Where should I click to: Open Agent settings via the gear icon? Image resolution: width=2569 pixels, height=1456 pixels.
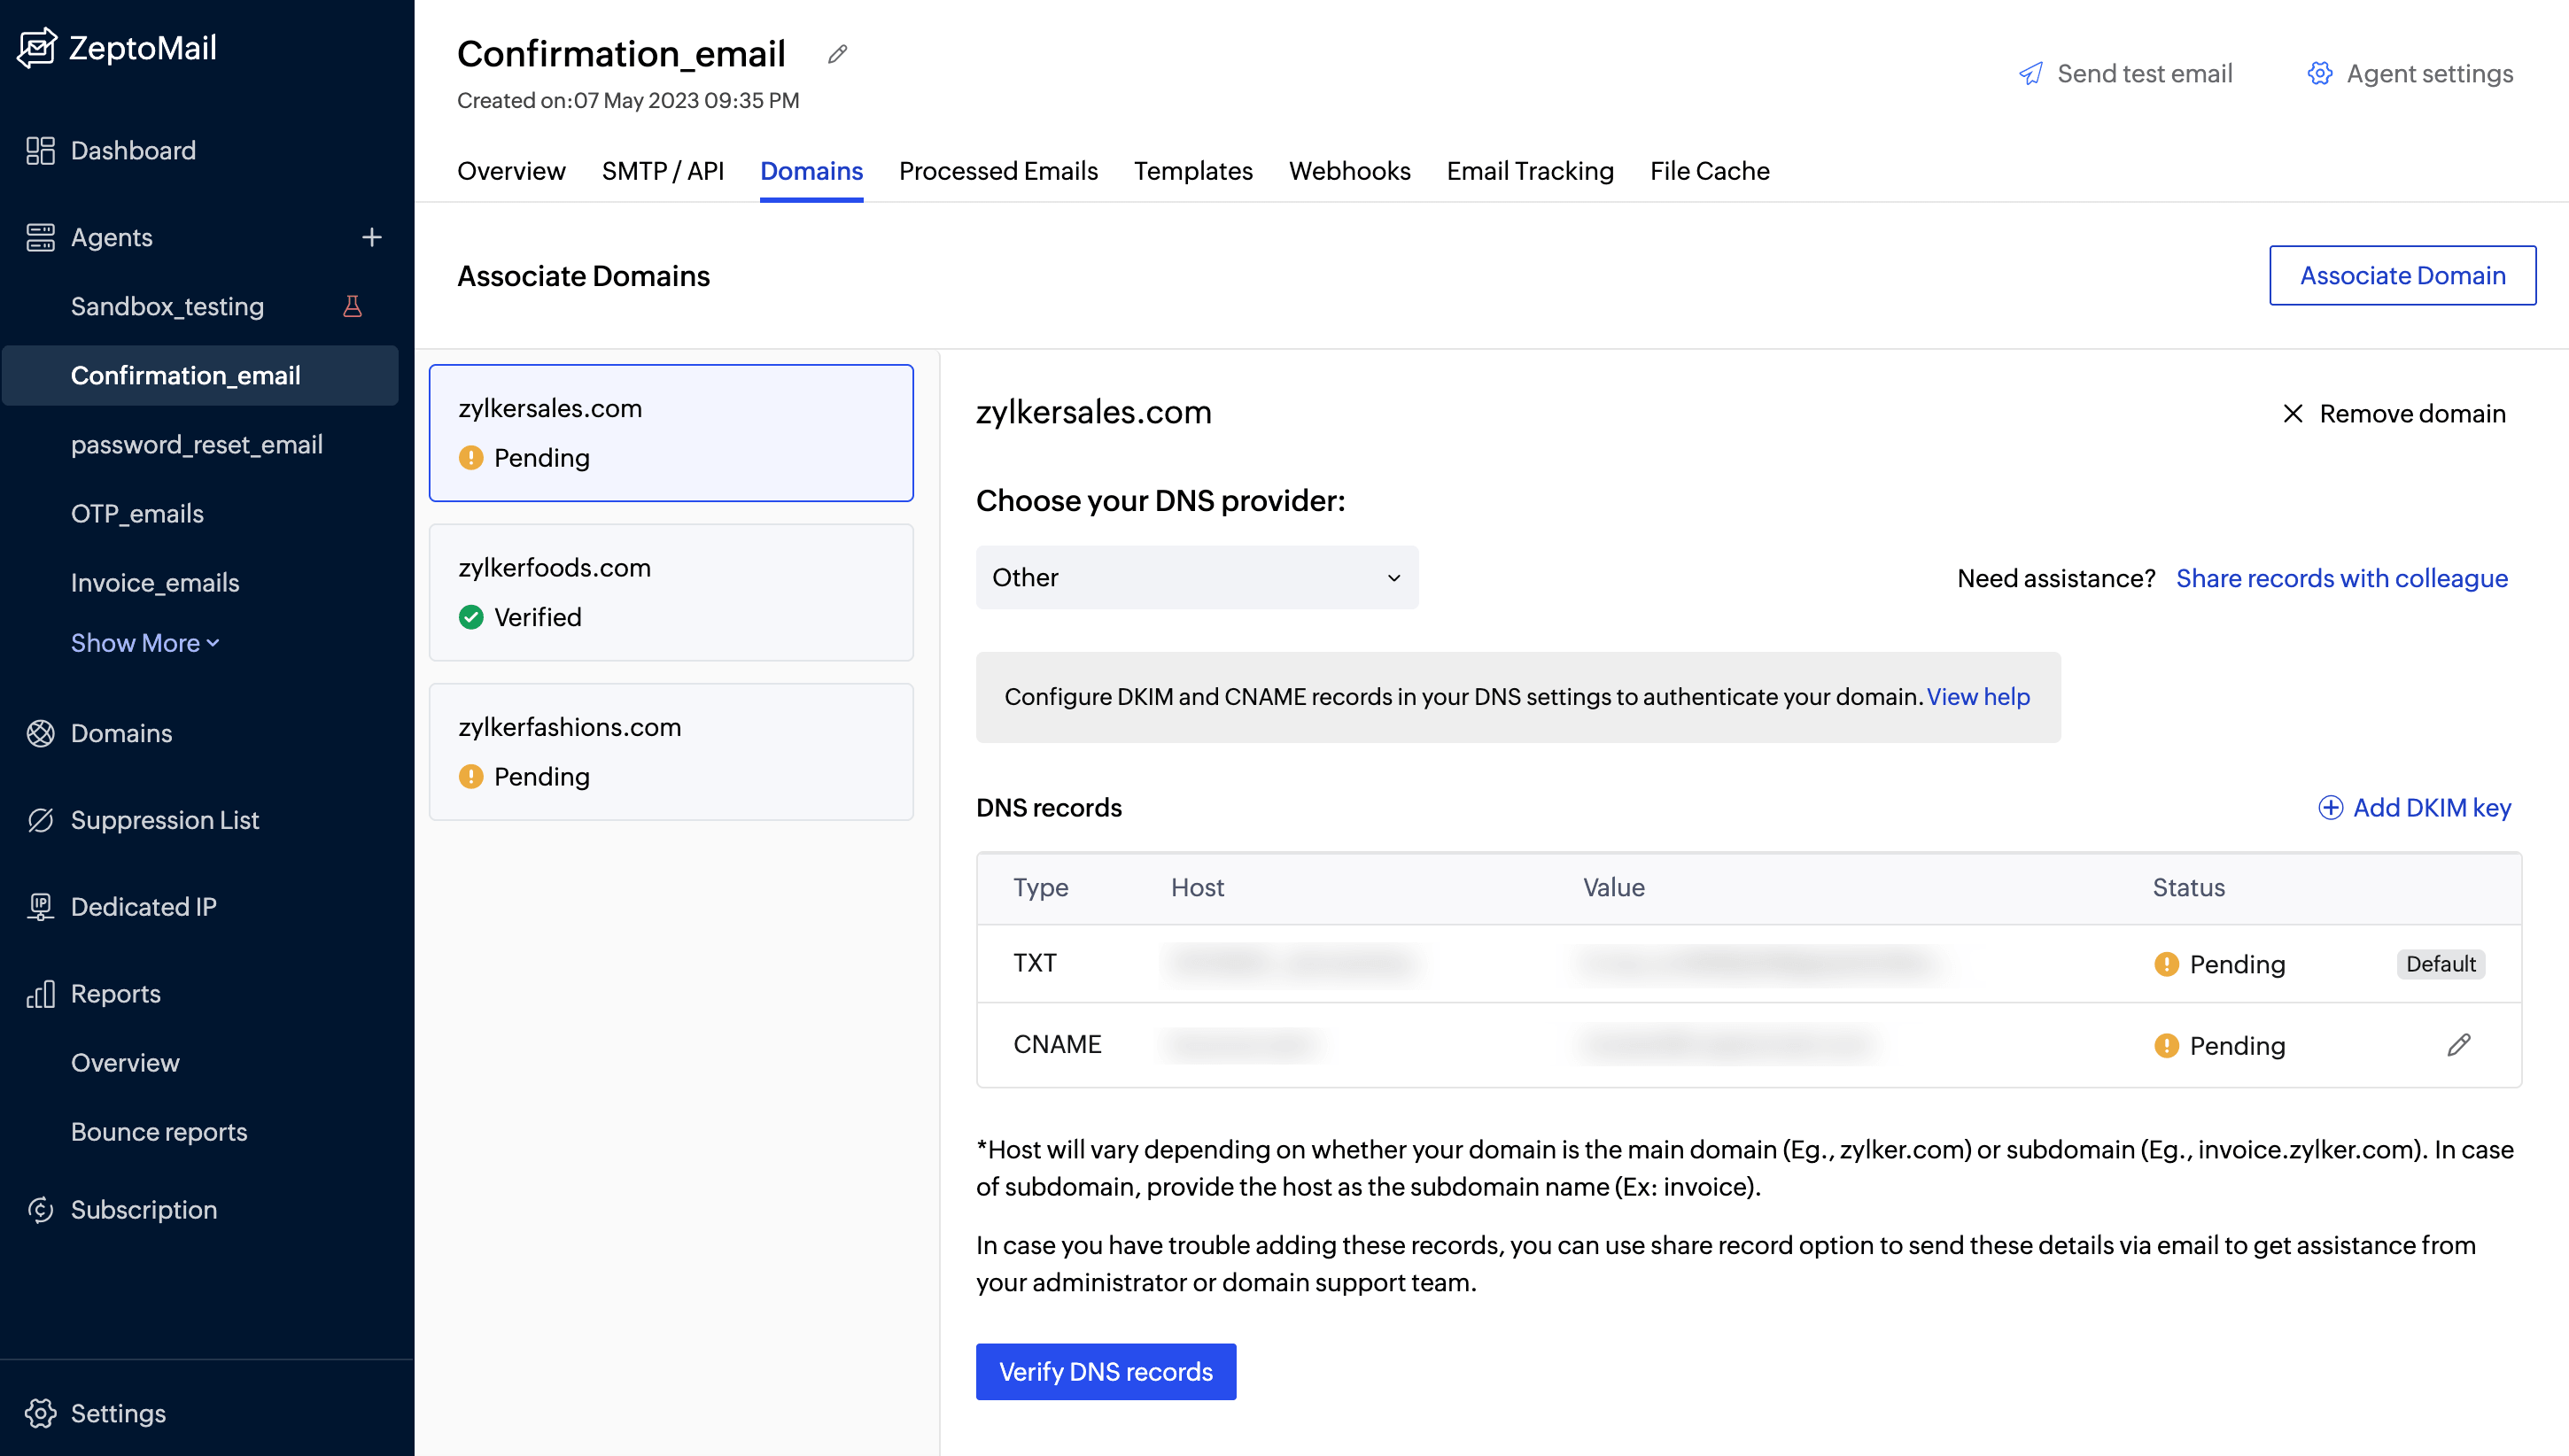2320,73
